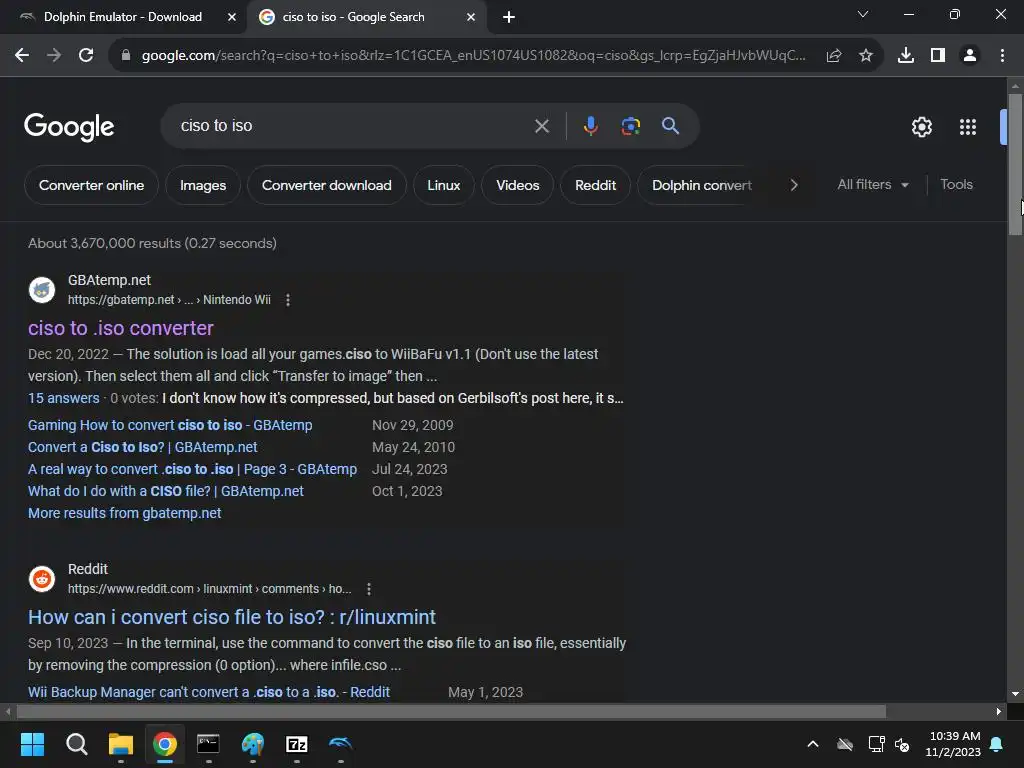
Task: Open Gaming How to convert ciso to iso link
Action: tap(170, 425)
